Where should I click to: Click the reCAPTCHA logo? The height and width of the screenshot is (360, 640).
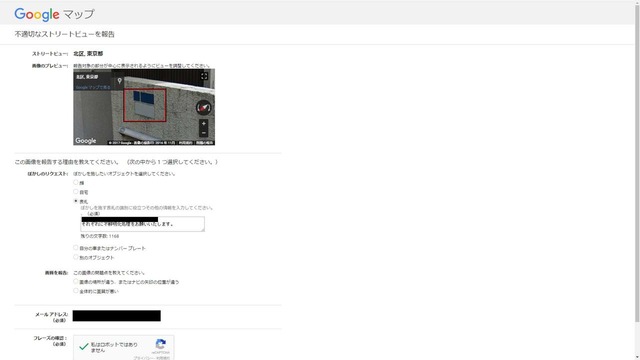point(161,344)
